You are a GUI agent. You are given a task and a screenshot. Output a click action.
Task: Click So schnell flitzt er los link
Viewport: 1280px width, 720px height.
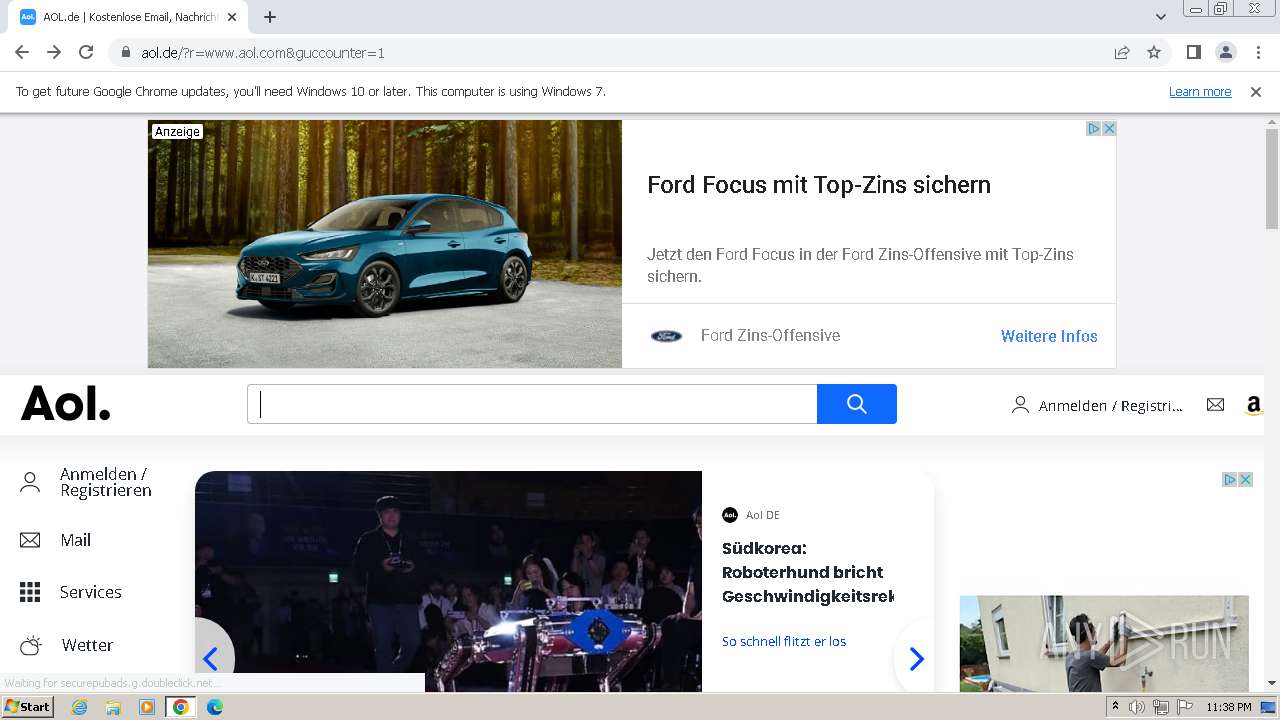point(784,641)
